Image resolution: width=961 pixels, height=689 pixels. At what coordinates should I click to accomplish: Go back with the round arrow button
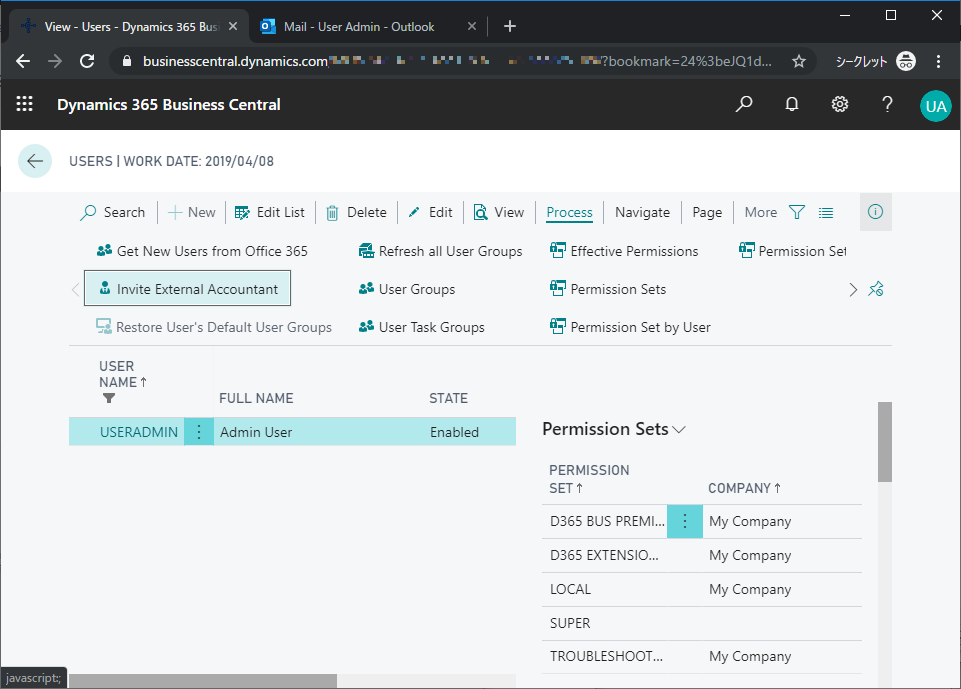[x=35, y=161]
